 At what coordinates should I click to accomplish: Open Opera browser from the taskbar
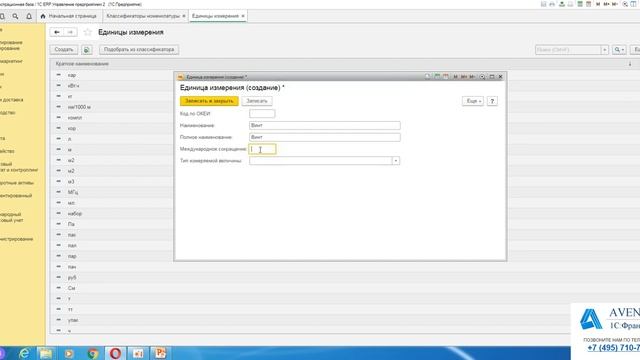pyautogui.click(x=116, y=353)
